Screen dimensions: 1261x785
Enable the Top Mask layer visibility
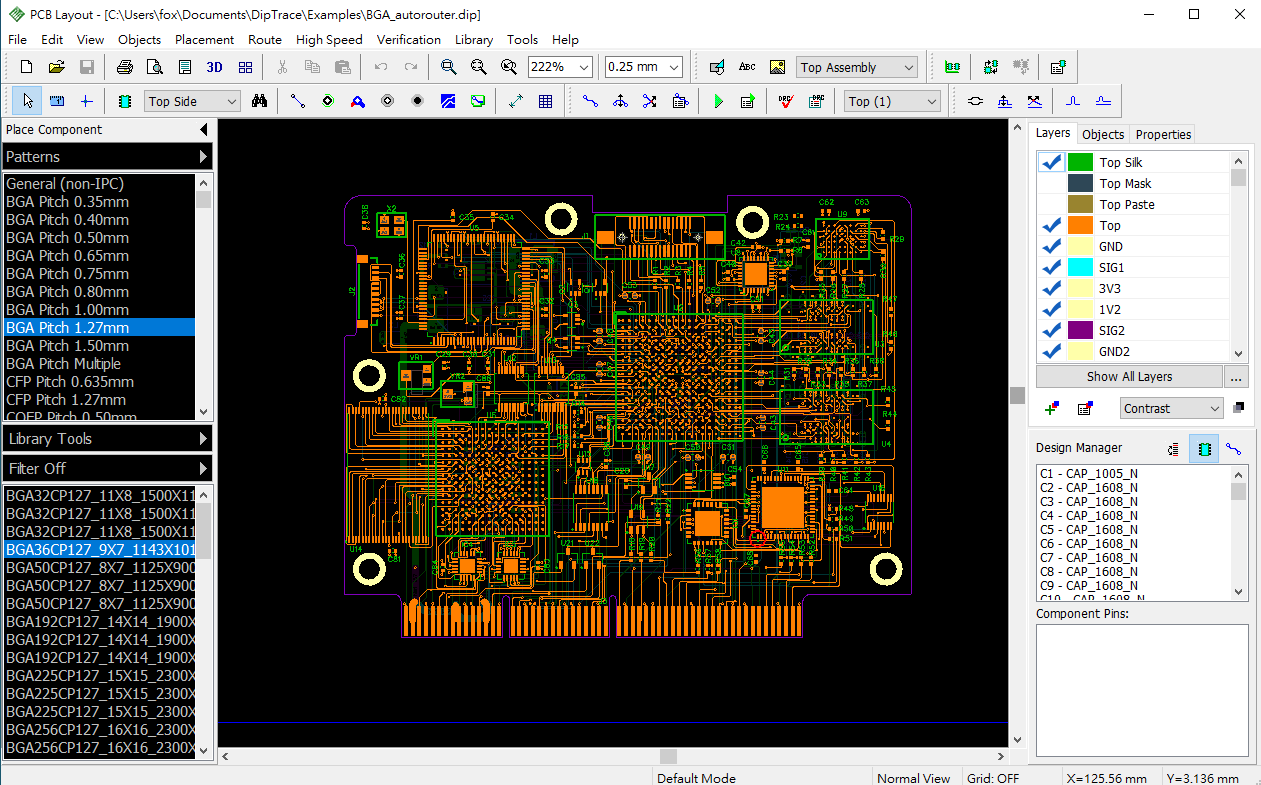coord(1051,183)
